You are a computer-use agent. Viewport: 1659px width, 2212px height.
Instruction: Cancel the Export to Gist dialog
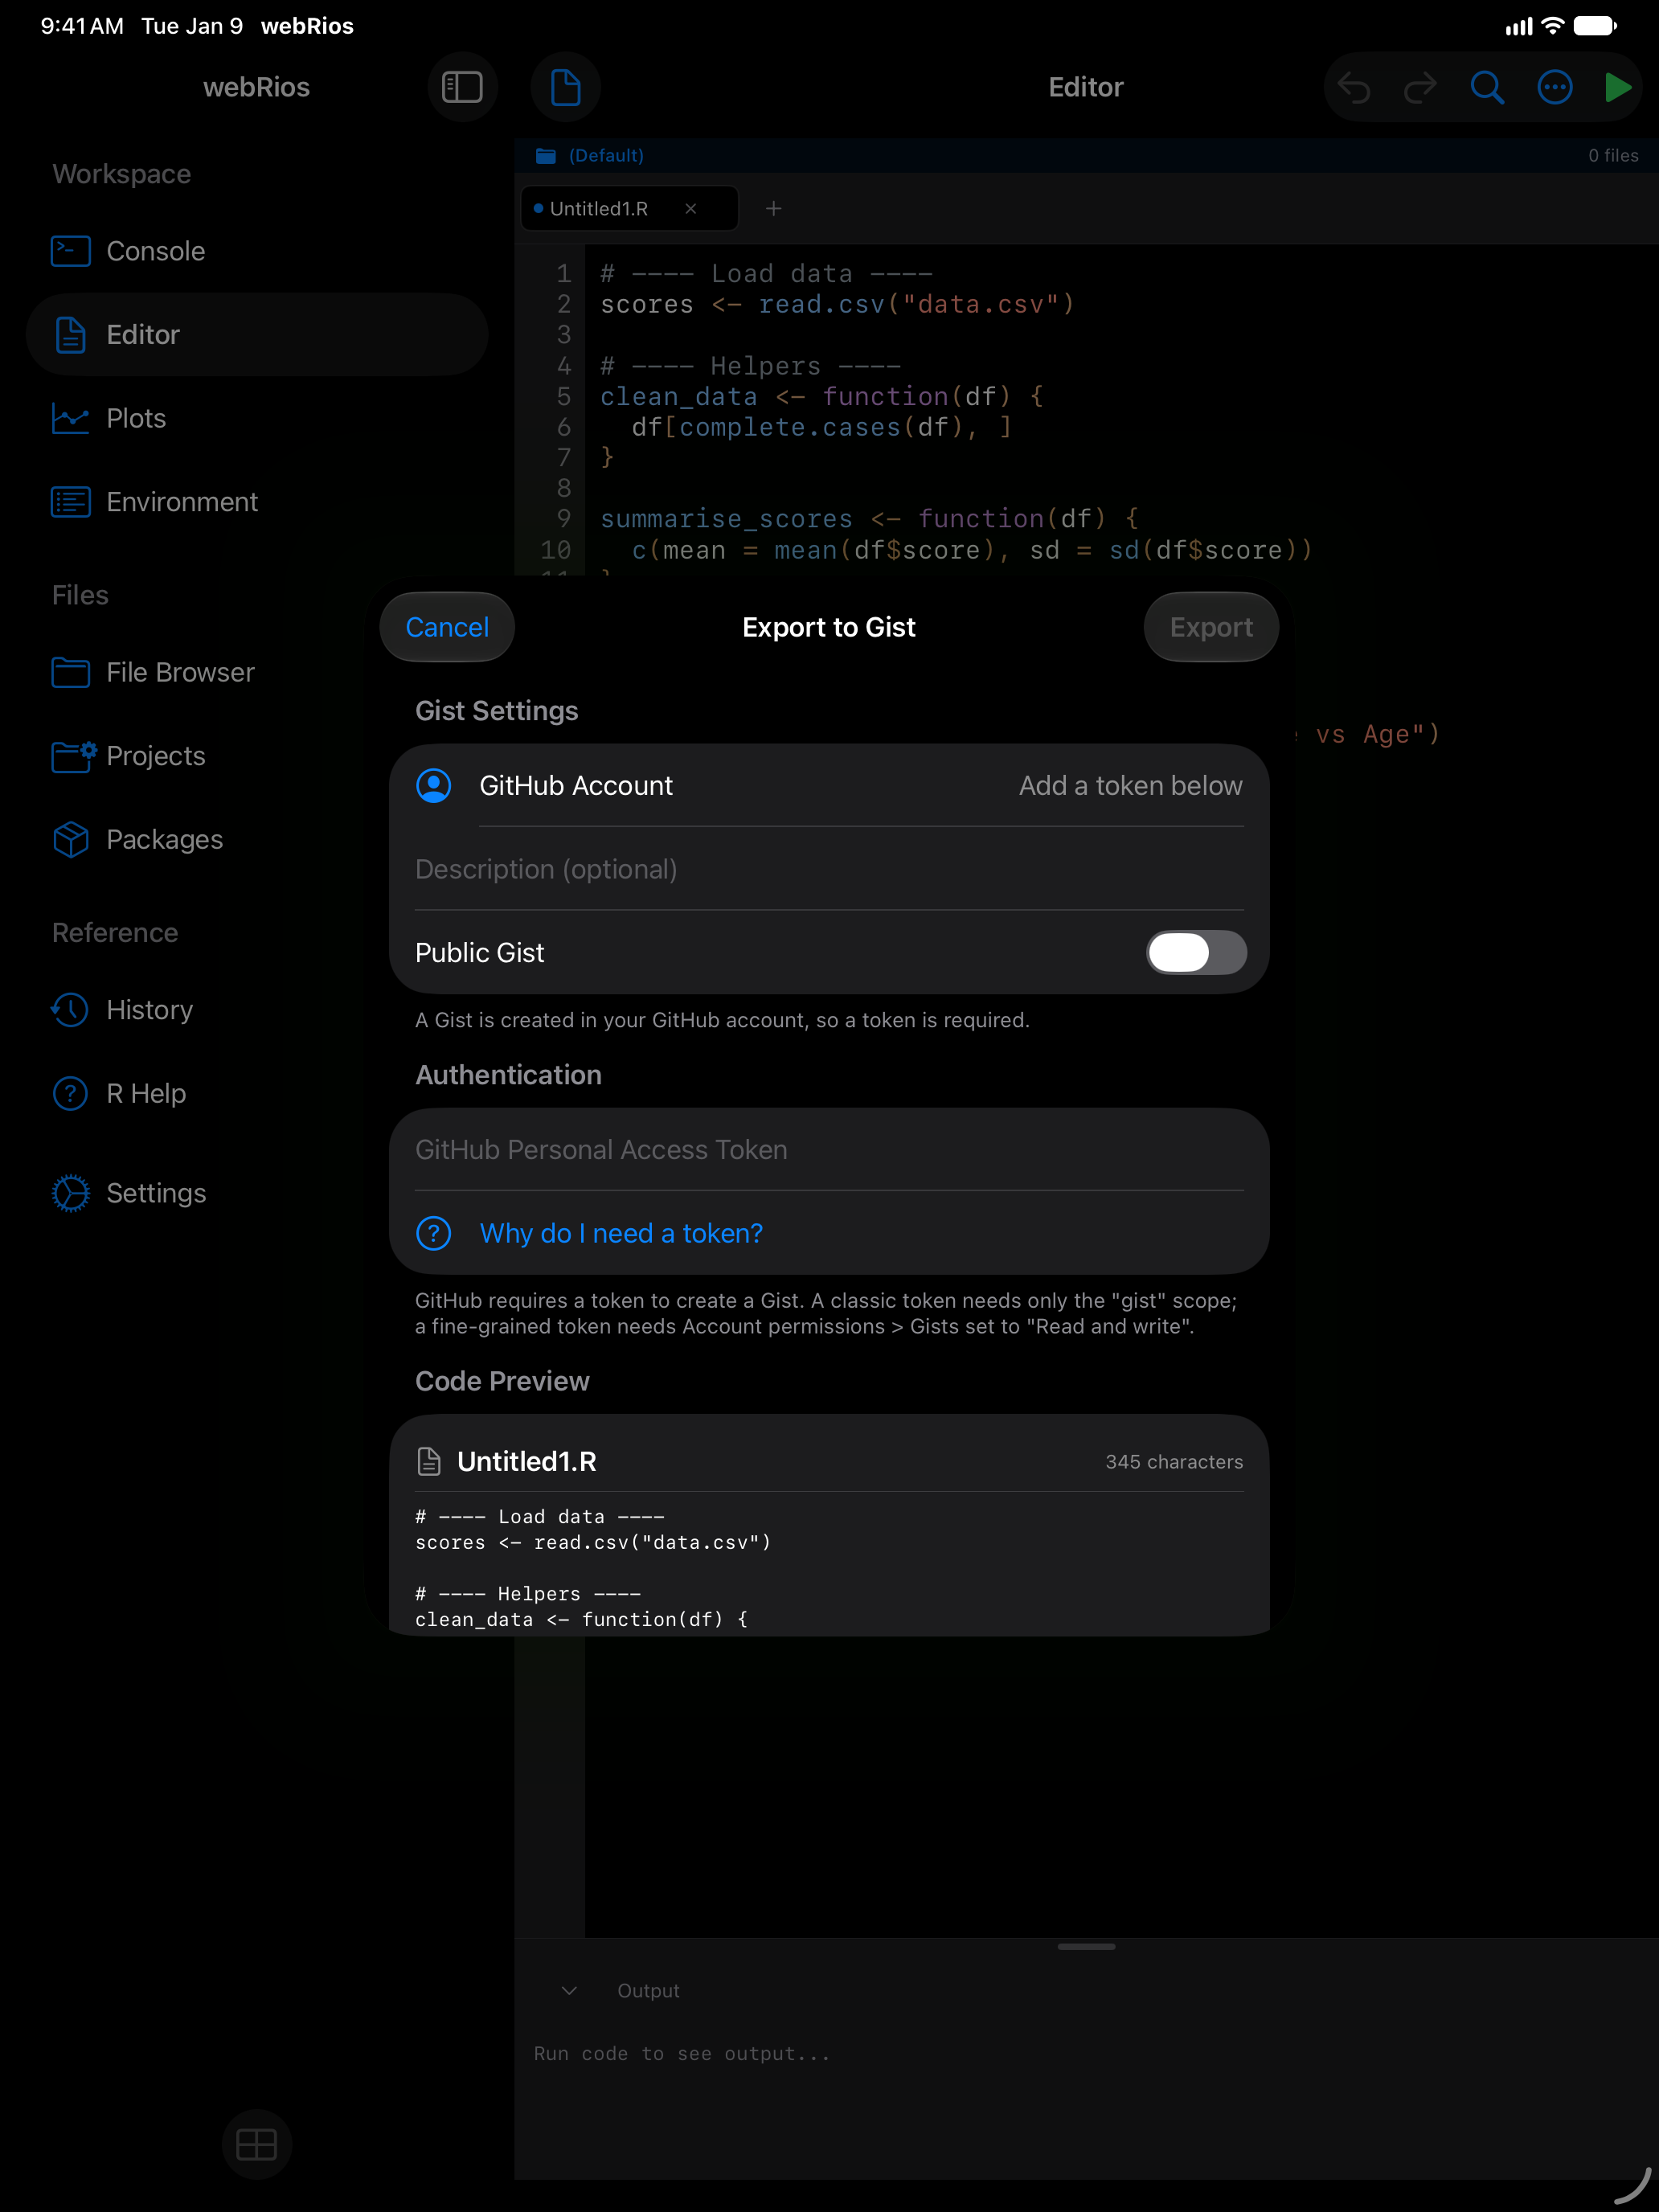click(447, 627)
